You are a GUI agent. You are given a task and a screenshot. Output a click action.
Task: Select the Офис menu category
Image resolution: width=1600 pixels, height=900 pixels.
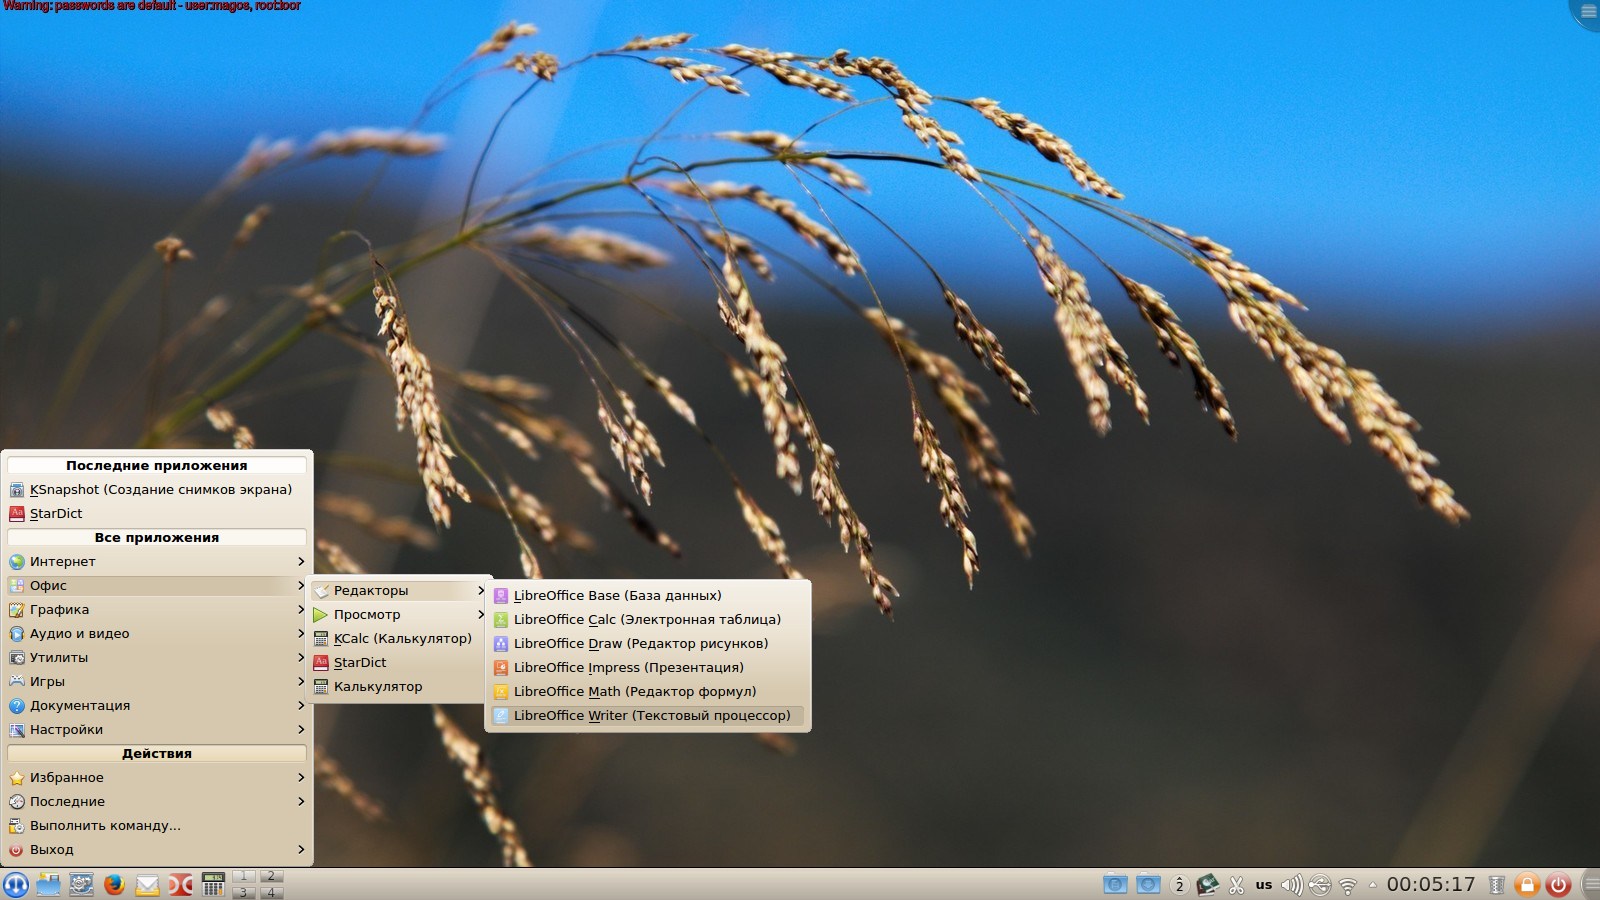click(x=157, y=586)
